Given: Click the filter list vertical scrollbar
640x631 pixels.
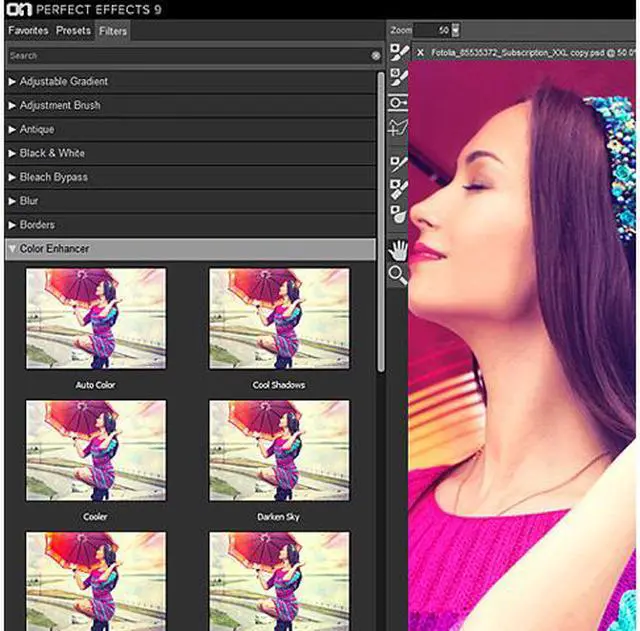Looking at the screenshot, I should tap(381, 220).
